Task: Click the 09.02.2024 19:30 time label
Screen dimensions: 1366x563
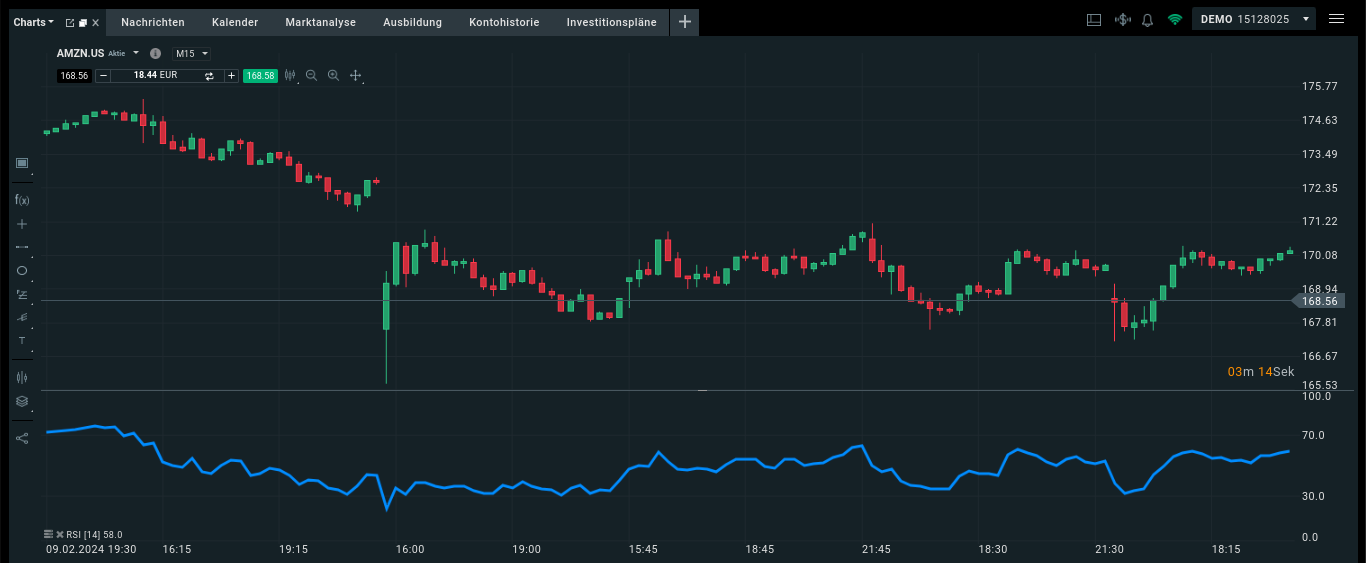Action: pos(92,549)
